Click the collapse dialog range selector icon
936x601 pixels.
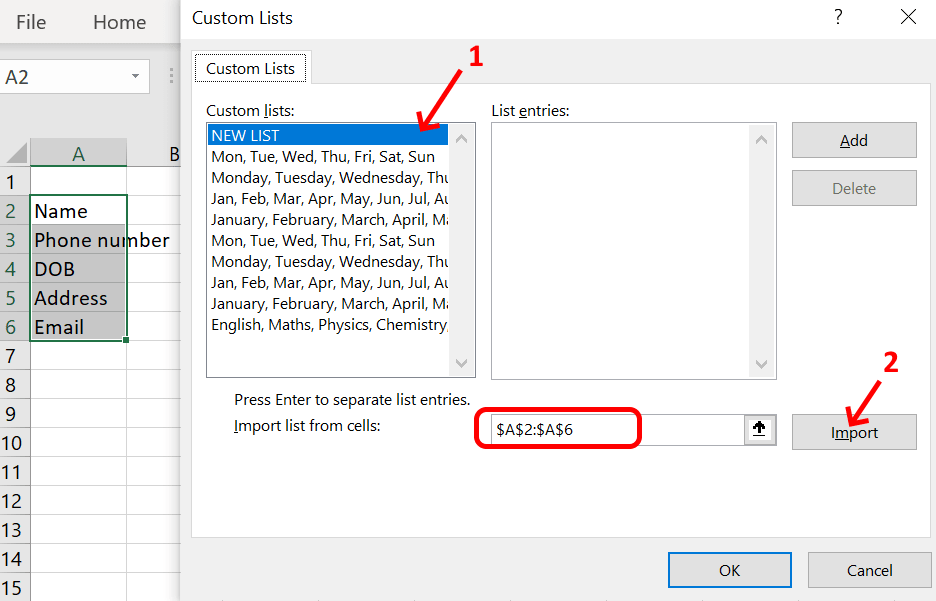(759, 429)
